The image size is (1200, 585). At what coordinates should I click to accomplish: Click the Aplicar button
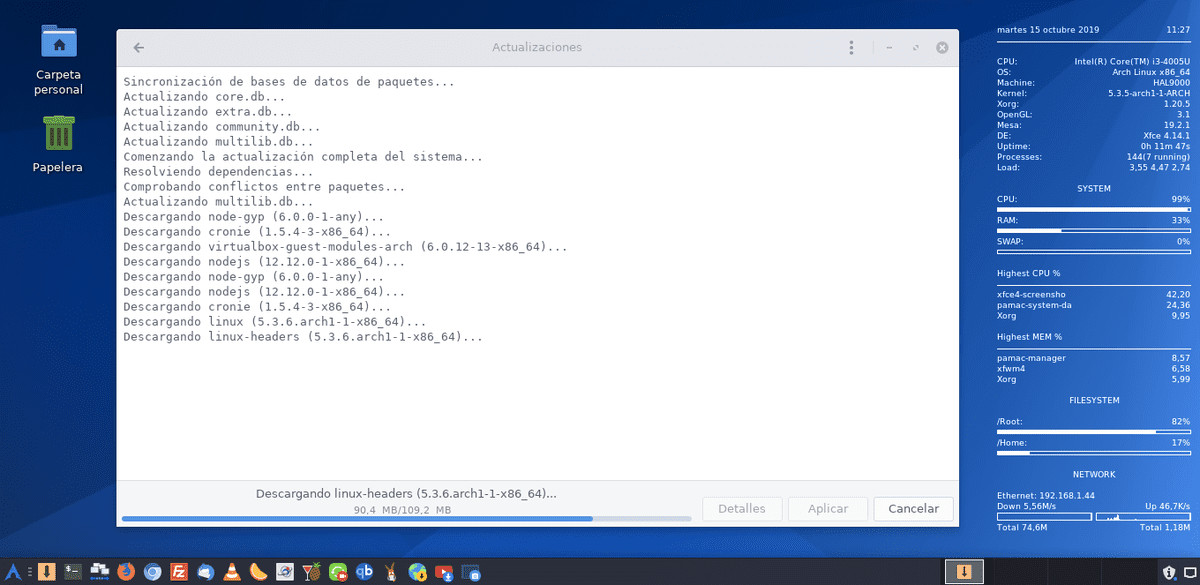point(828,509)
